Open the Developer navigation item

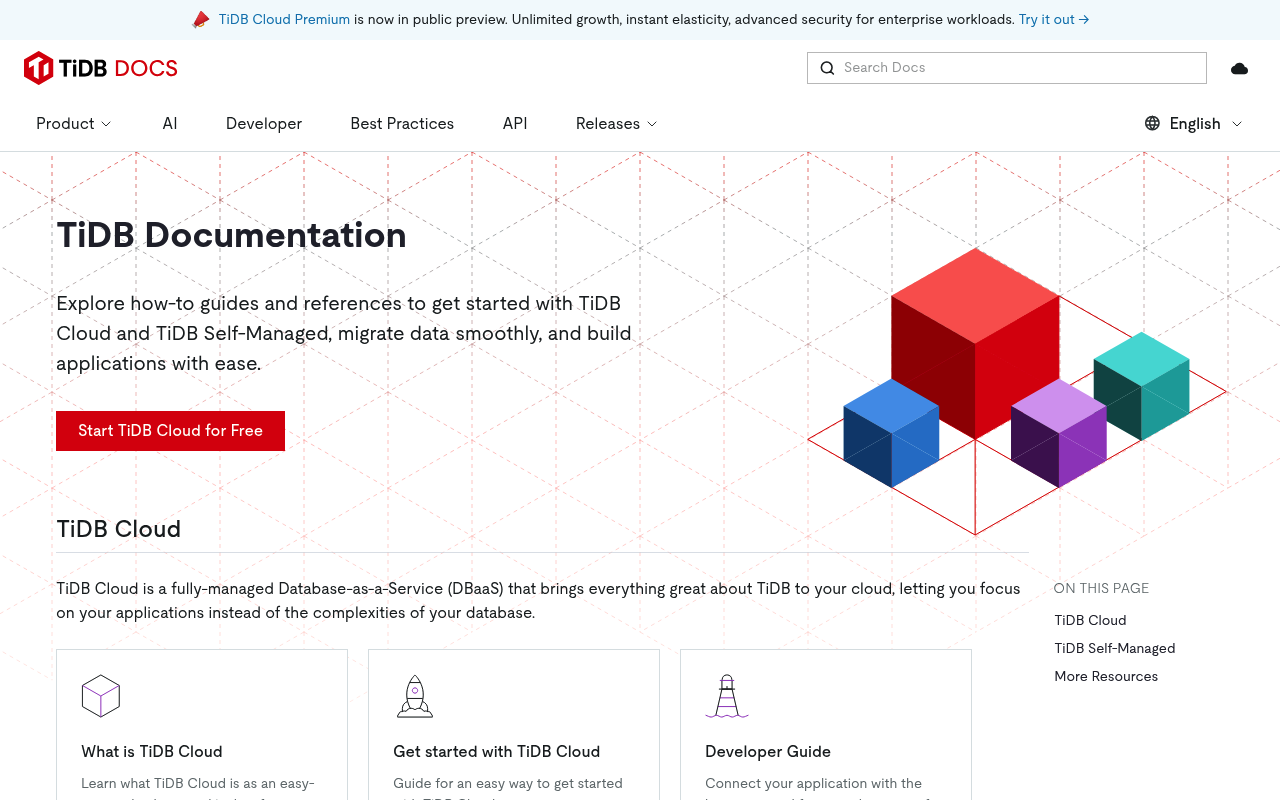pos(264,123)
